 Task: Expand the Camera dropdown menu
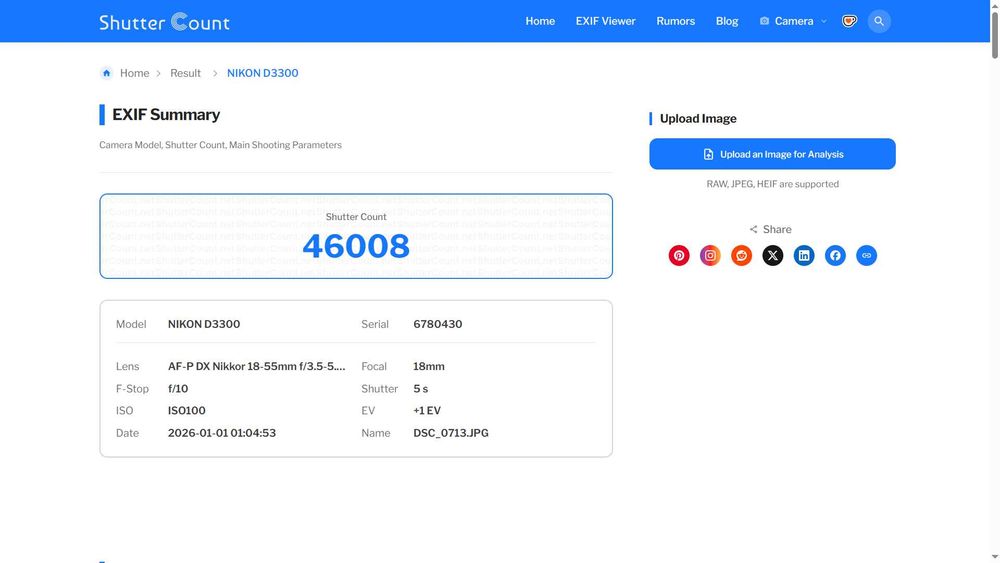coord(793,21)
